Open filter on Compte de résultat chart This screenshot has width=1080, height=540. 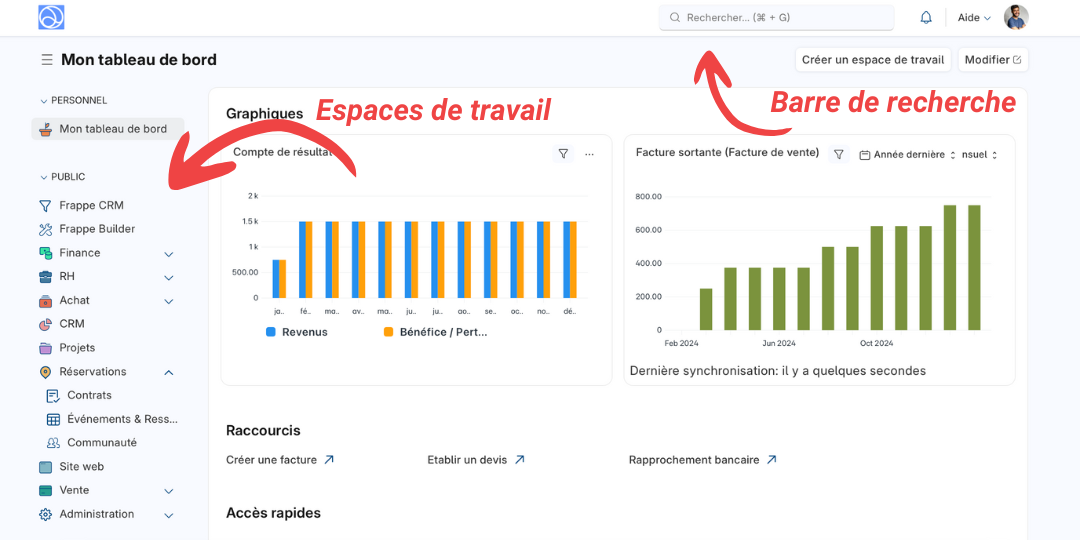point(563,154)
